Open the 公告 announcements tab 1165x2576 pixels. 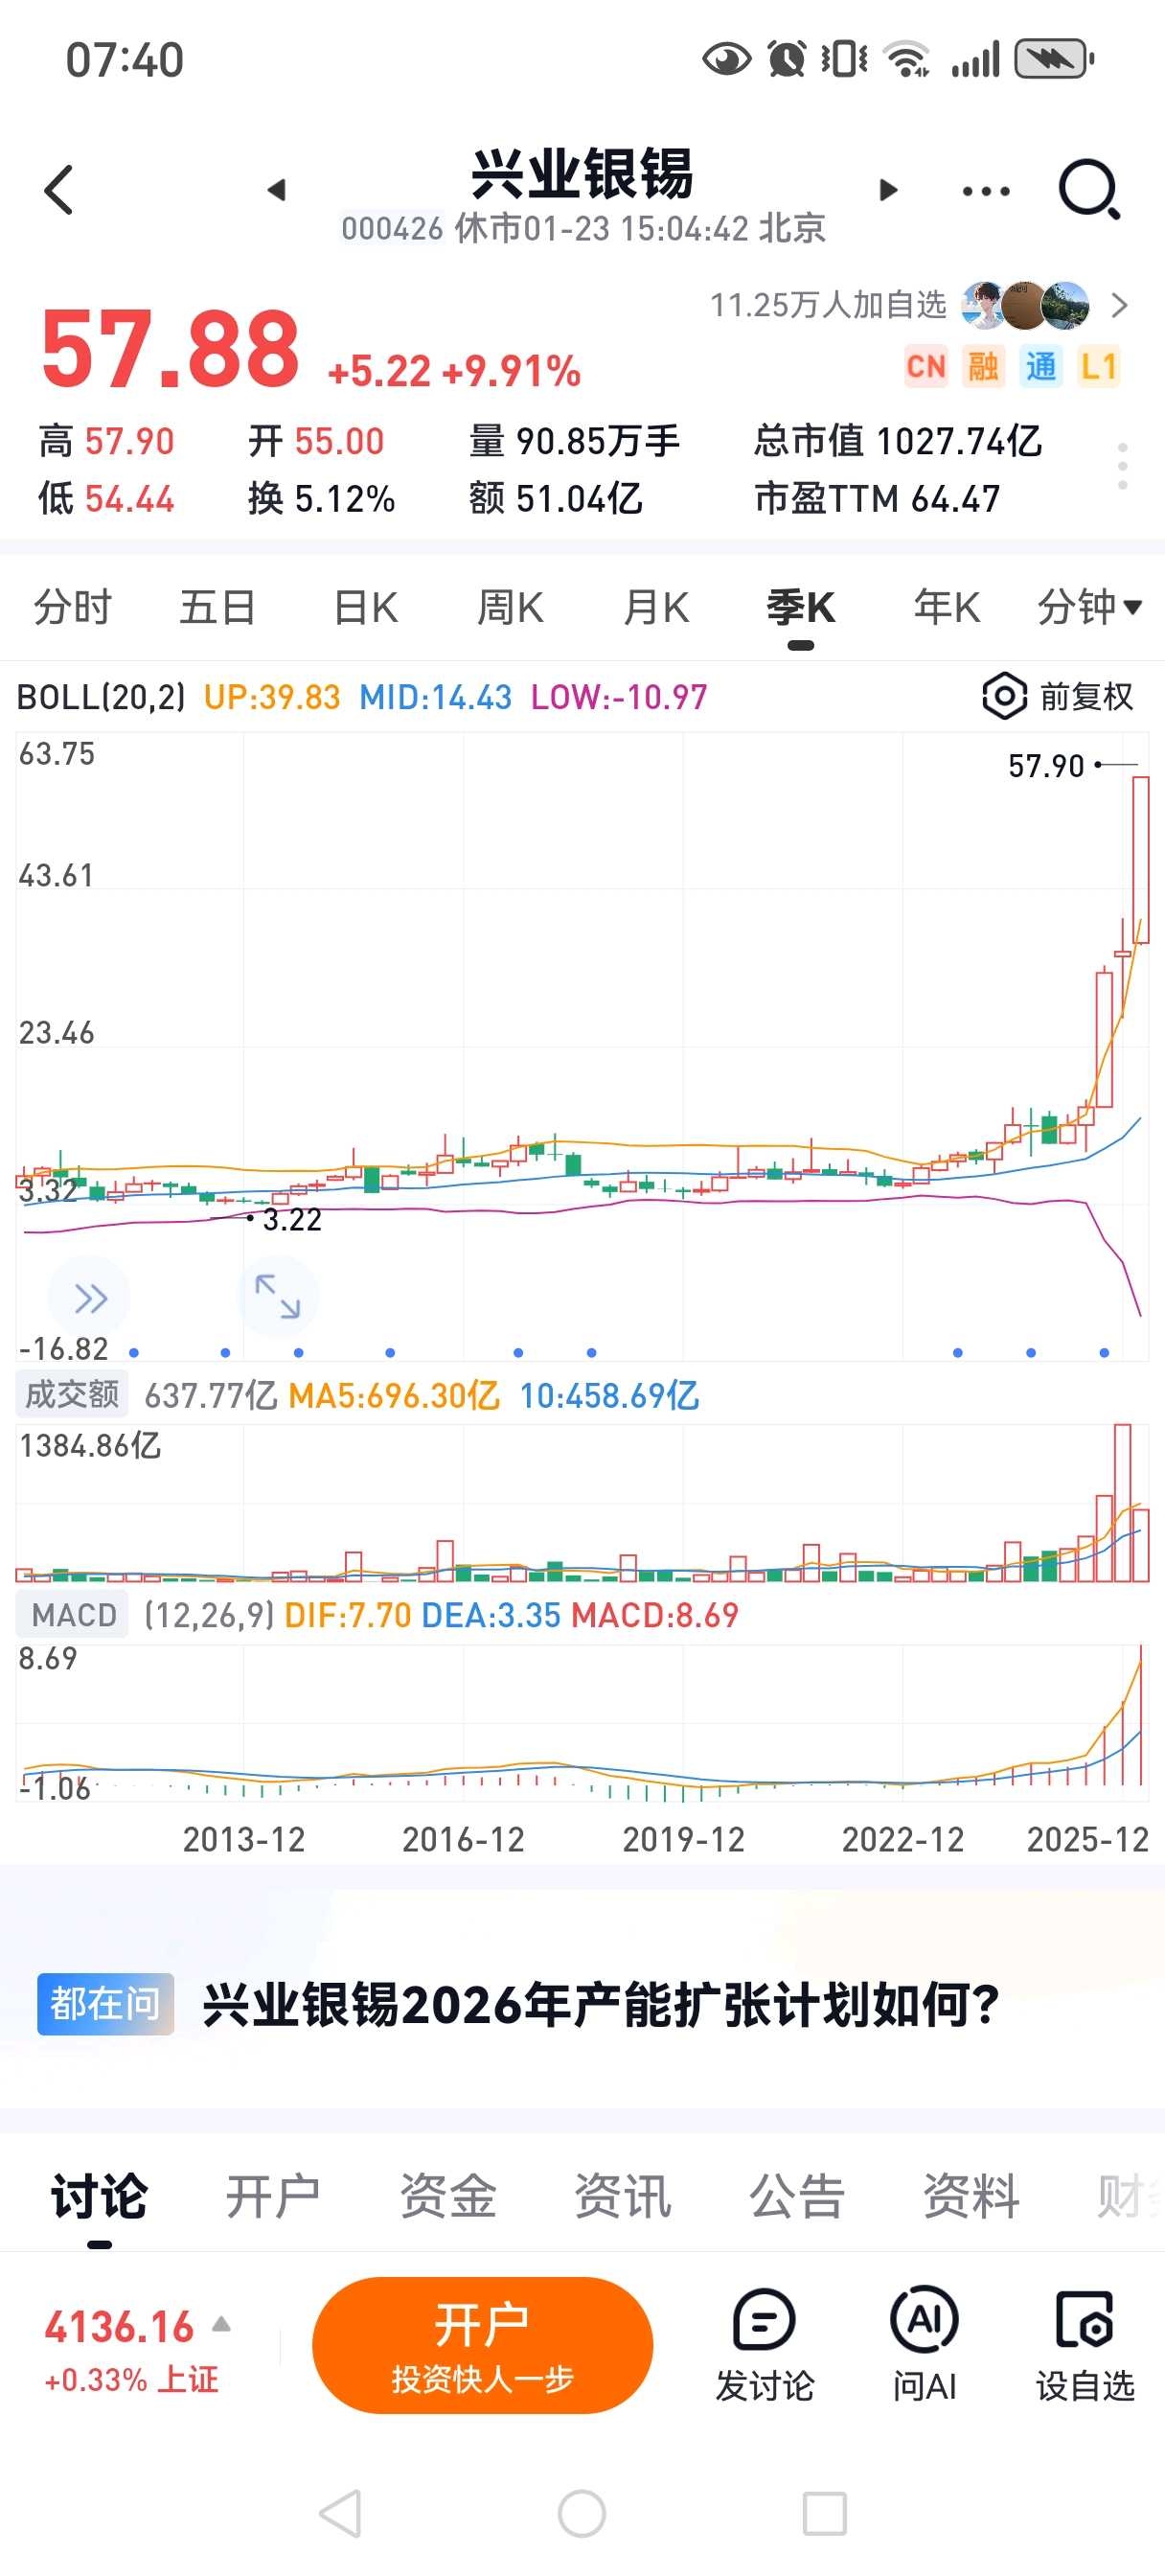tap(797, 2197)
